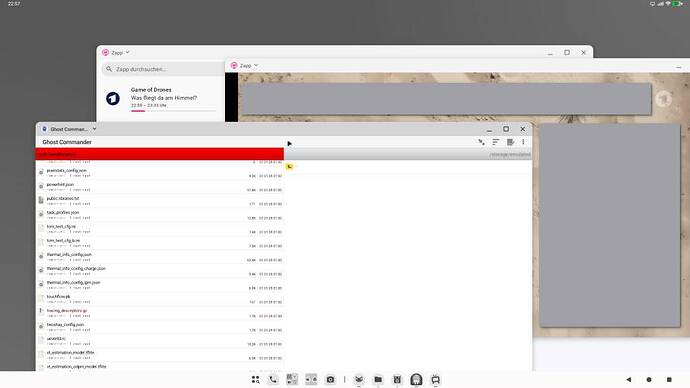Click the search magnifier in back Zapp window
Screen dimensions: 690x388
[x=109, y=69]
